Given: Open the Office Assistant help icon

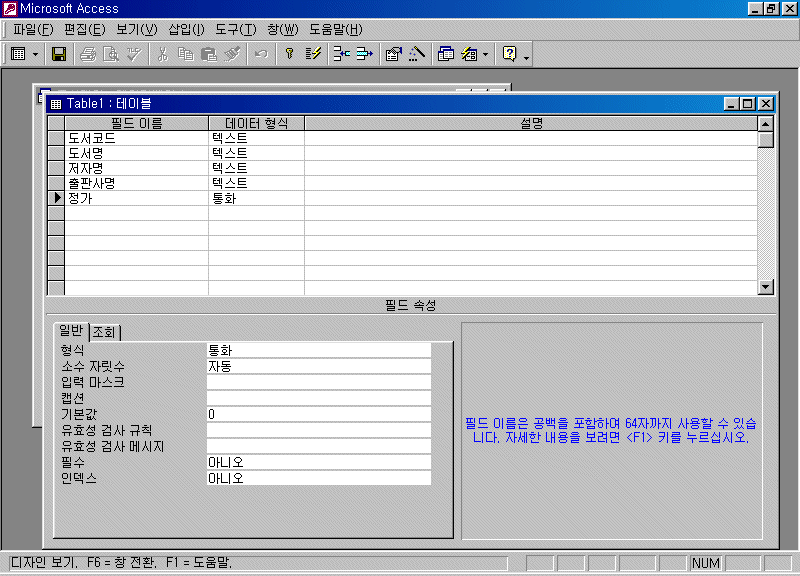Looking at the screenshot, I should [x=509, y=54].
